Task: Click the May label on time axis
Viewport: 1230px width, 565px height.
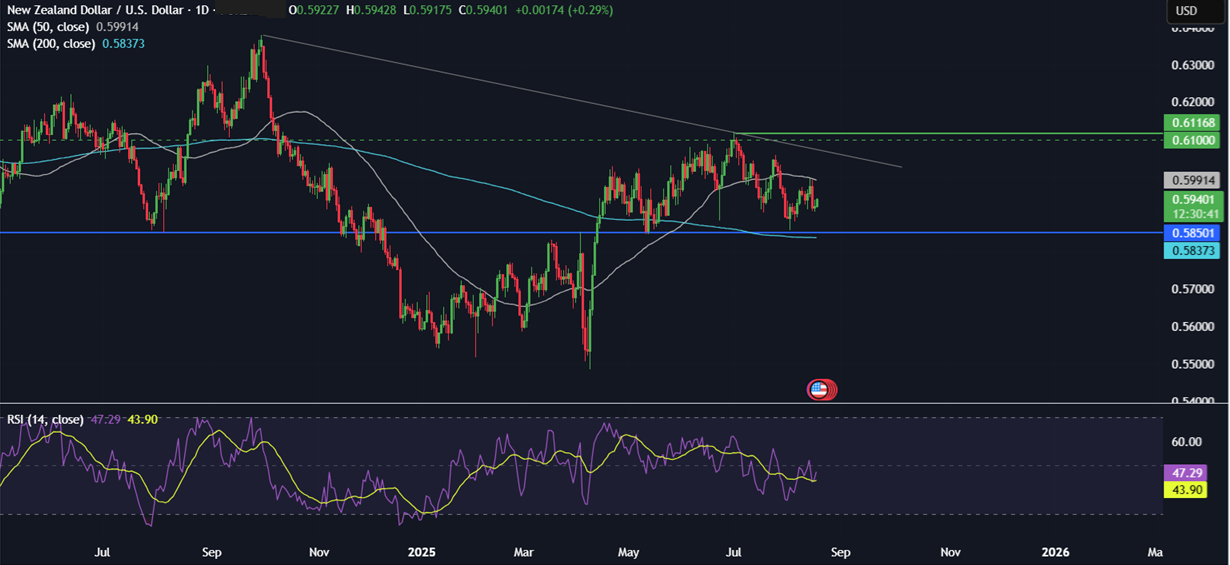Action: click(629, 552)
